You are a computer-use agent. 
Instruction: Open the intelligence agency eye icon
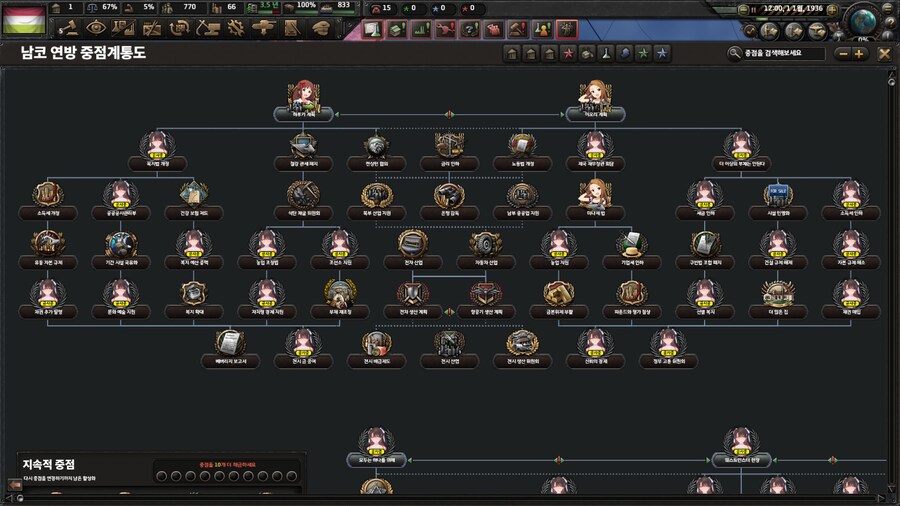(x=96, y=28)
